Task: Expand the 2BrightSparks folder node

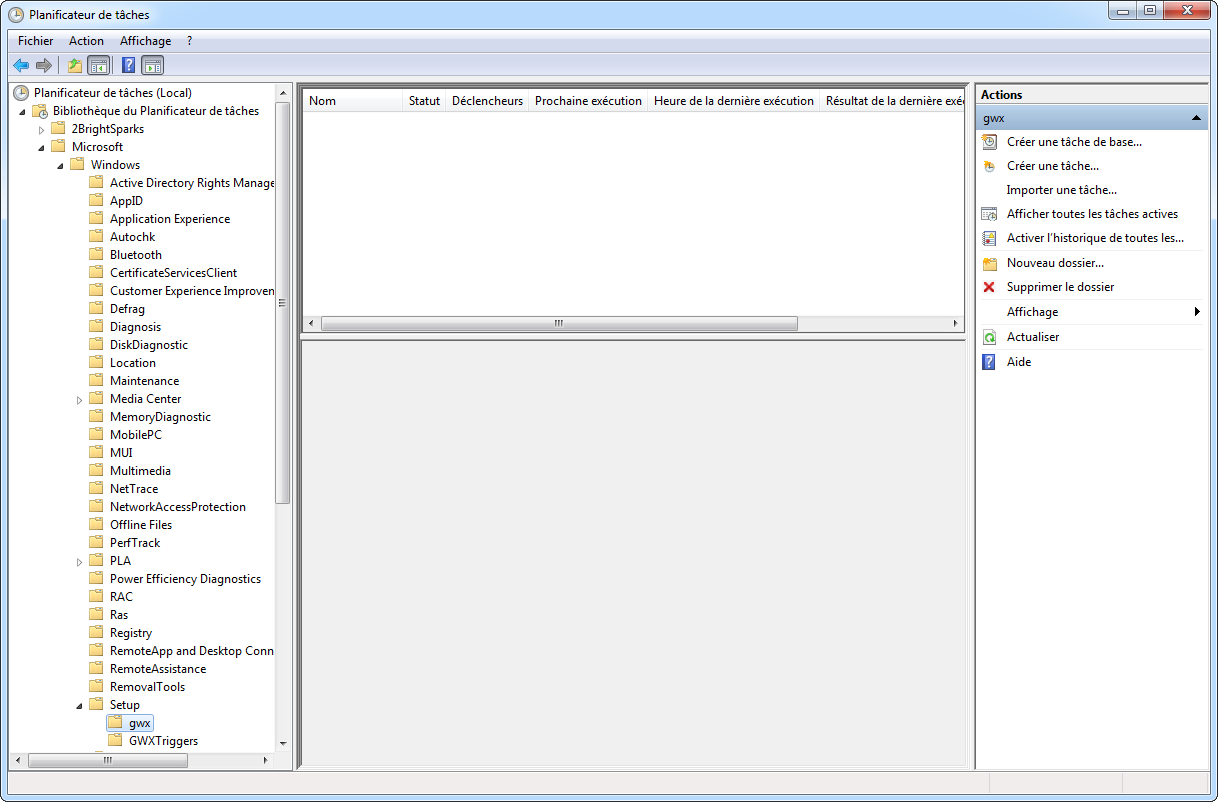Action: pos(41,130)
